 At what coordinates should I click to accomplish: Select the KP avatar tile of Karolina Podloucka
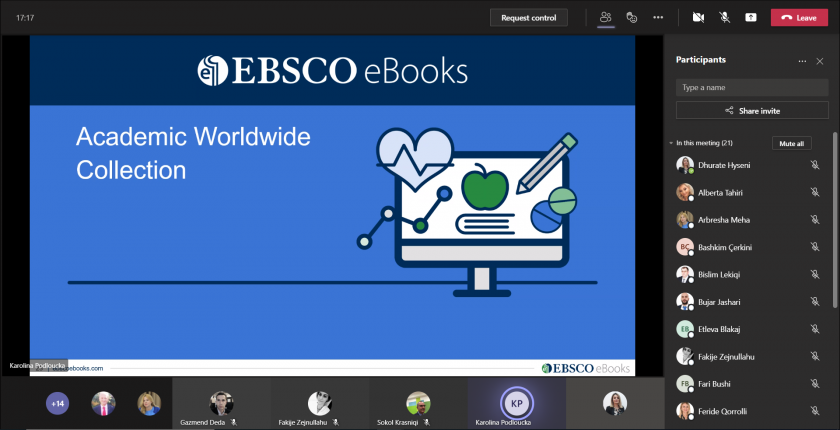(x=516, y=404)
